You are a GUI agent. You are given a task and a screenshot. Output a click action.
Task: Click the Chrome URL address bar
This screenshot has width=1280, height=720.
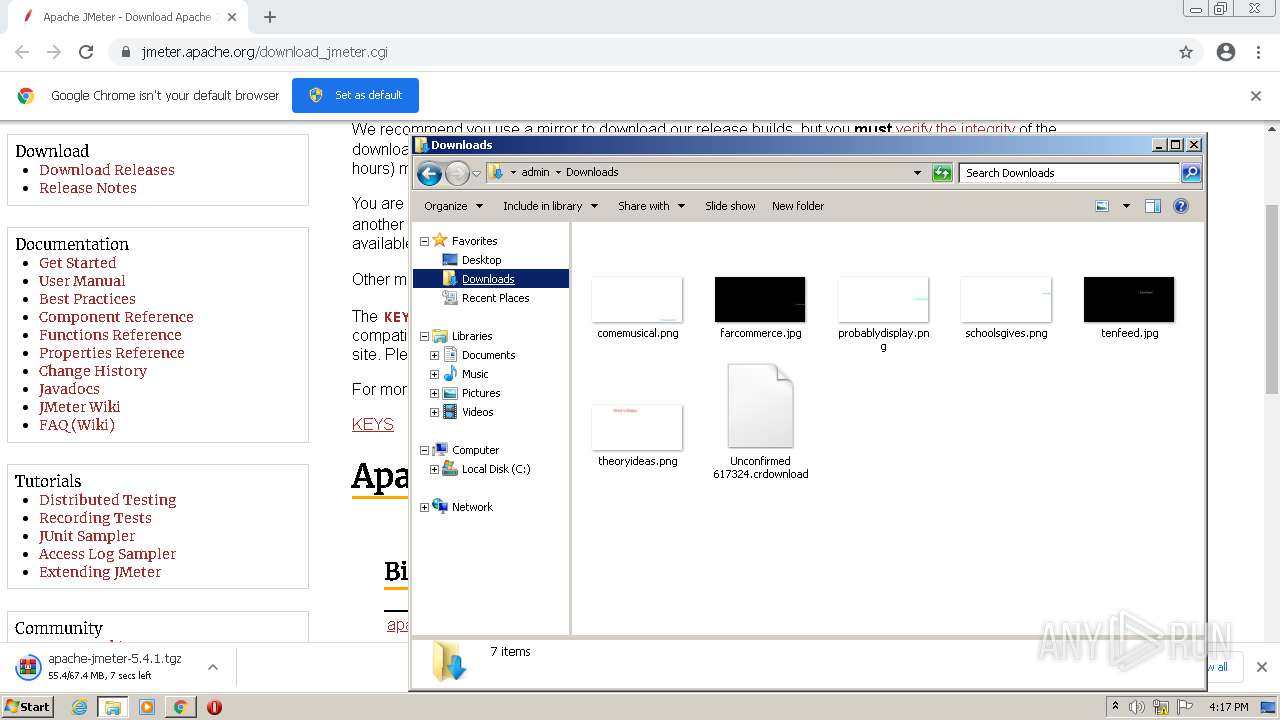tap(640, 52)
